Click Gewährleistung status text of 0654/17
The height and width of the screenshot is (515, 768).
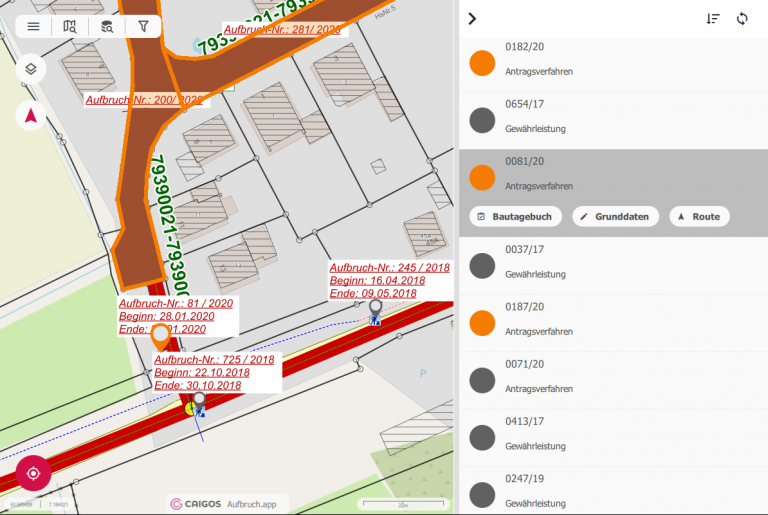pos(535,129)
